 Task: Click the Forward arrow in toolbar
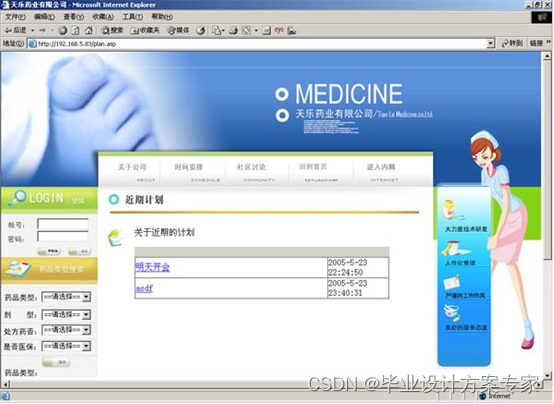point(43,30)
